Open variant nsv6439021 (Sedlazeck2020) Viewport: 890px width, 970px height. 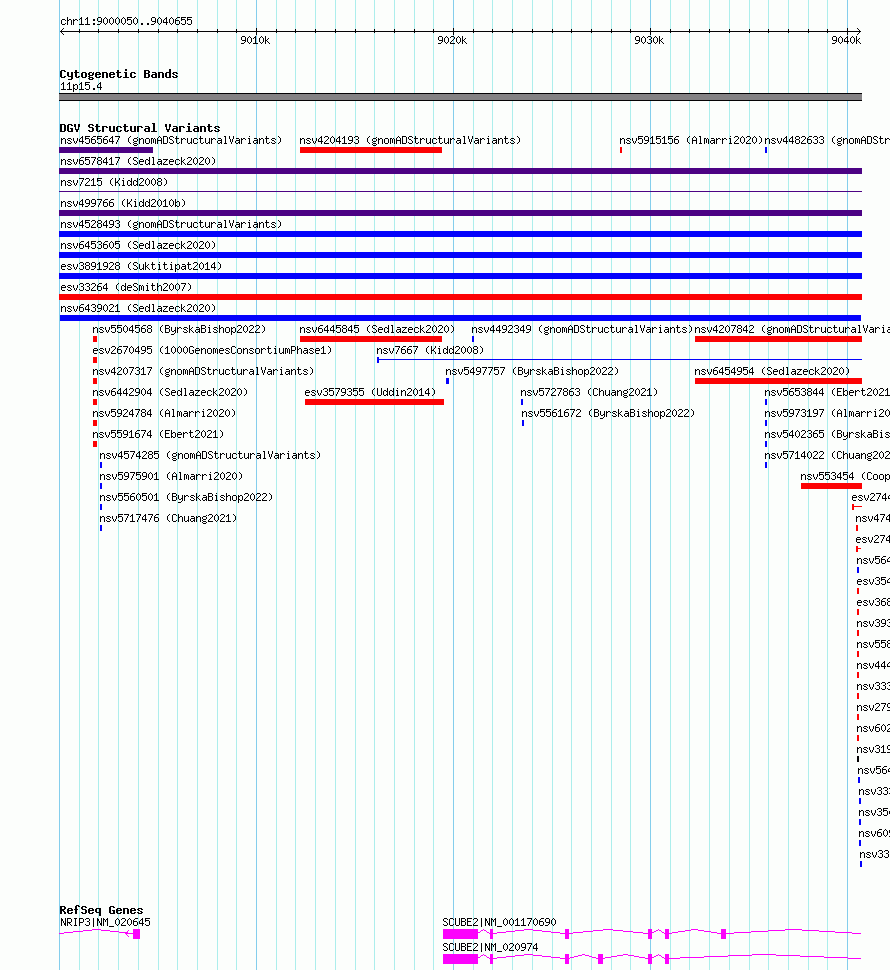[138, 309]
